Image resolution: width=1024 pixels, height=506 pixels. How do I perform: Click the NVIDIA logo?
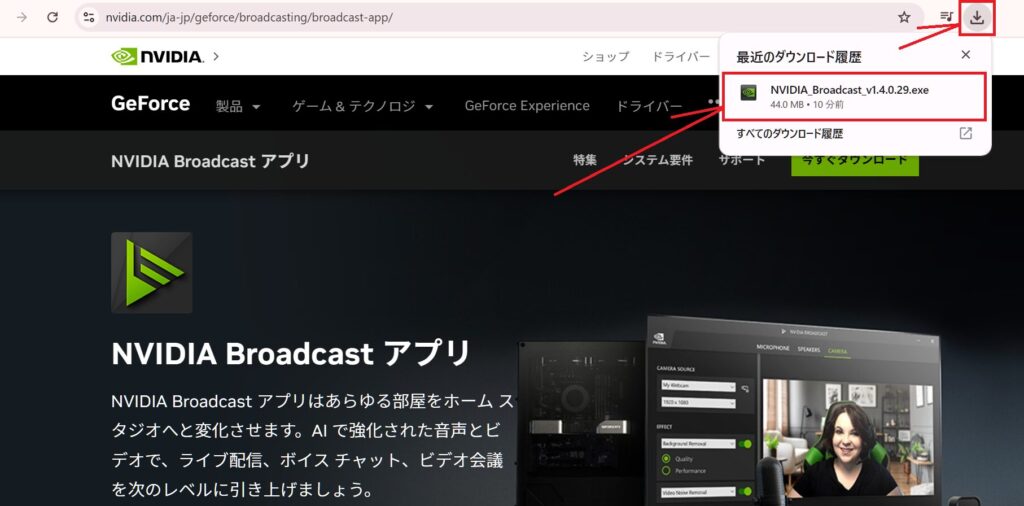(157, 57)
